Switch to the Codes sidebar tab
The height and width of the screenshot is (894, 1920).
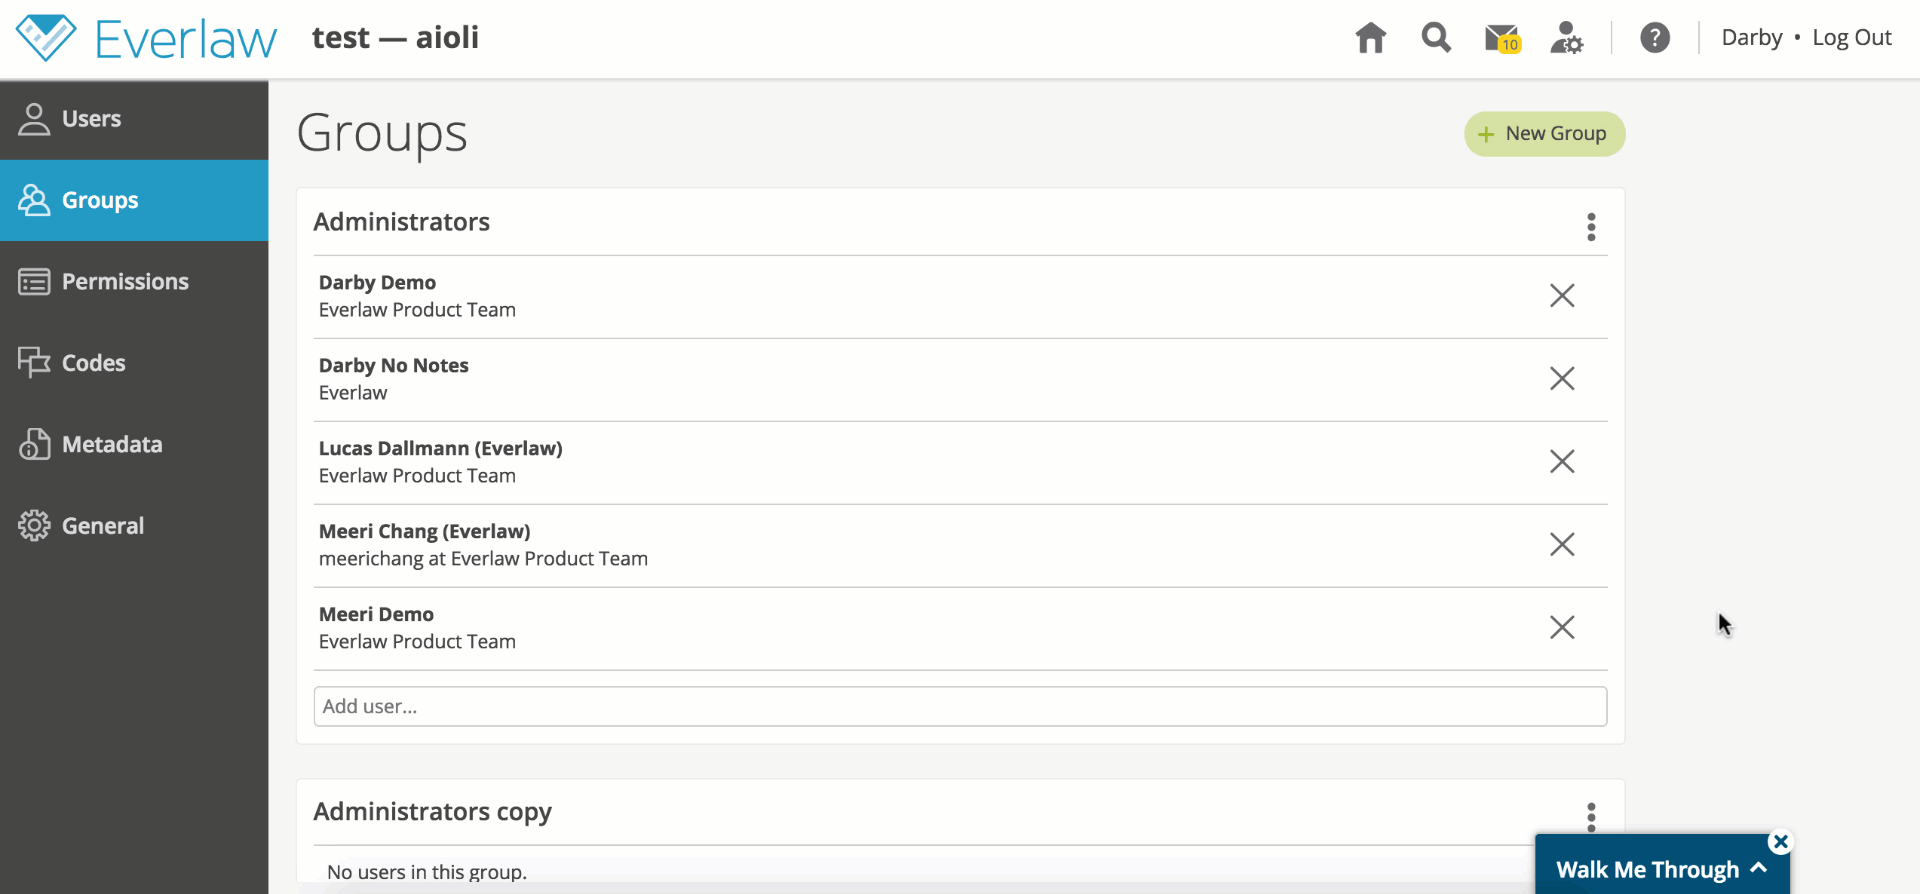tap(134, 363)
